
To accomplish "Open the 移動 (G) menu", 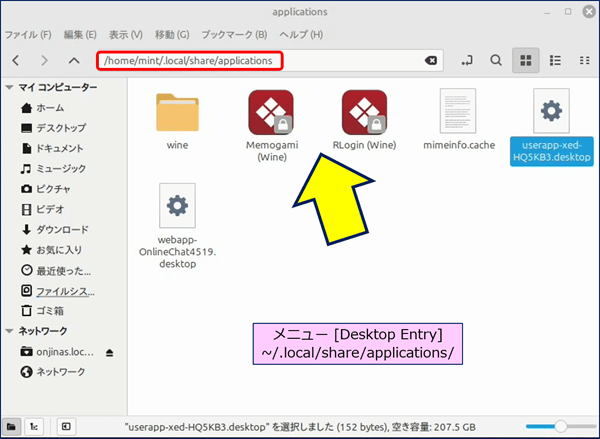I will pyautogui.click(x=172, y=35).
